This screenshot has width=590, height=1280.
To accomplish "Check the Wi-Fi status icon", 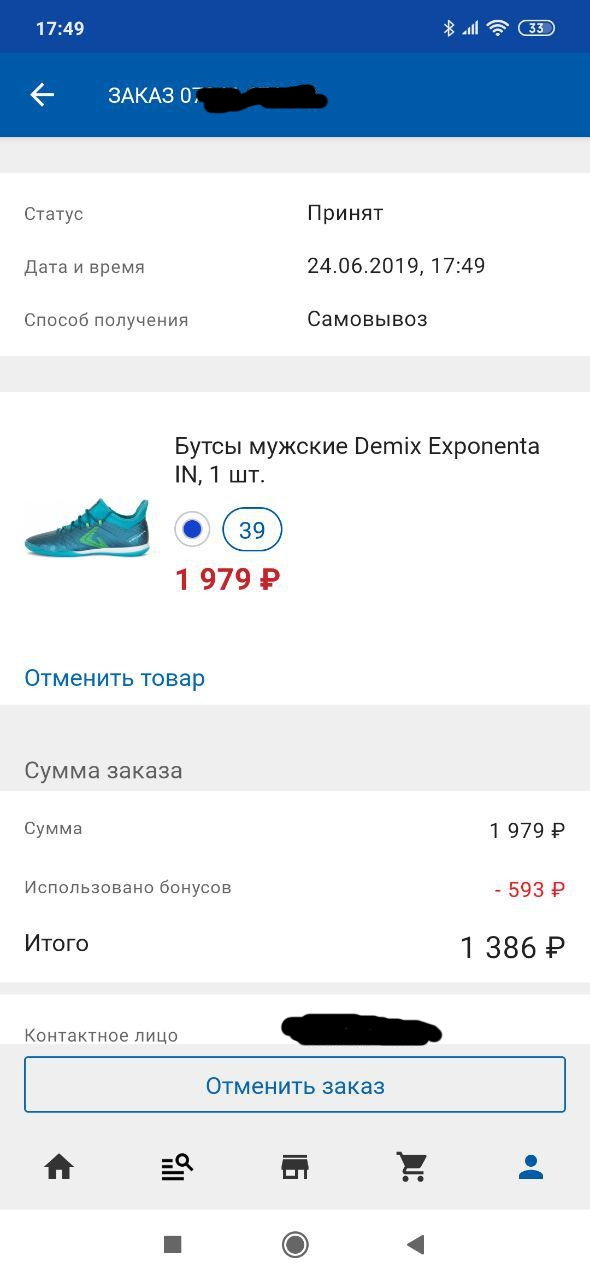I will click(497, 28).
